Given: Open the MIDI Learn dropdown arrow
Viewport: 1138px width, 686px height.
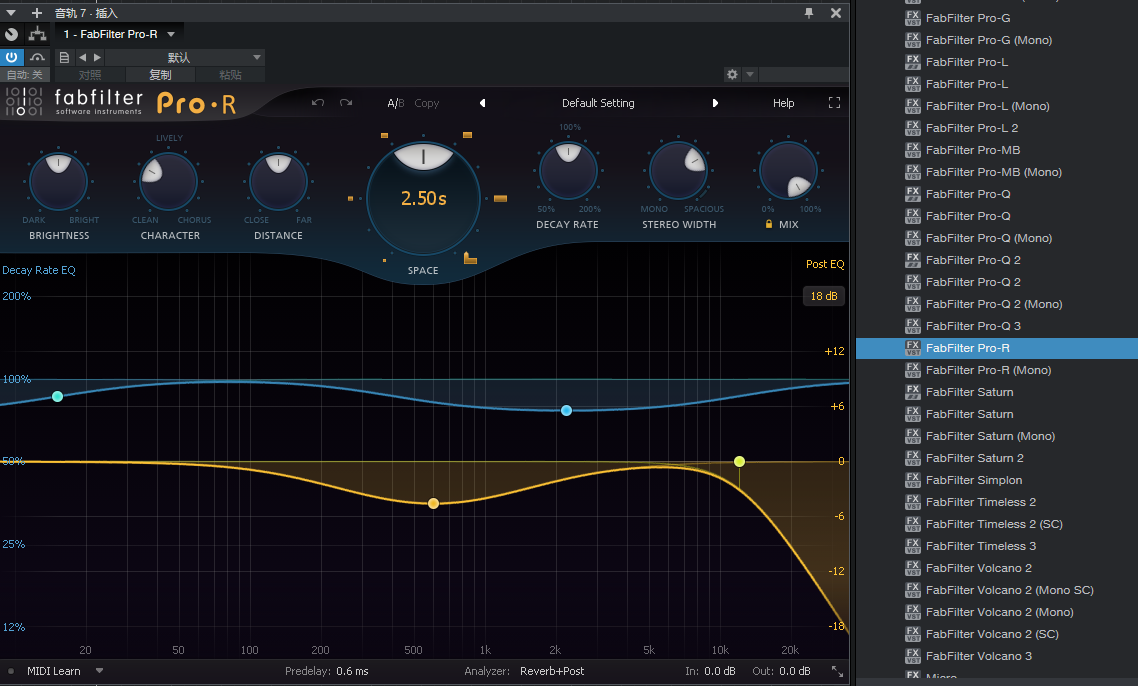Looking at the screenshot, I should pos(99,671).
